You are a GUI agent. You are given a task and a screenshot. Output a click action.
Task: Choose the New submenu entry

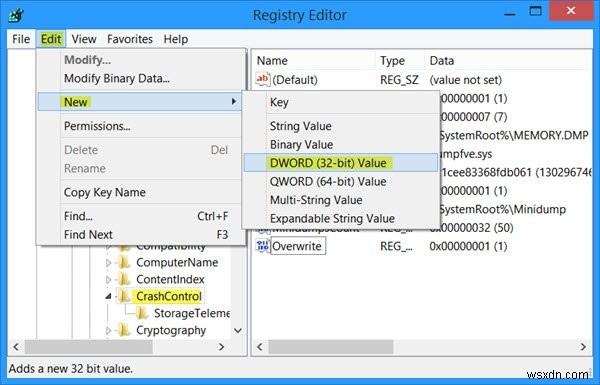pos(140,102)
